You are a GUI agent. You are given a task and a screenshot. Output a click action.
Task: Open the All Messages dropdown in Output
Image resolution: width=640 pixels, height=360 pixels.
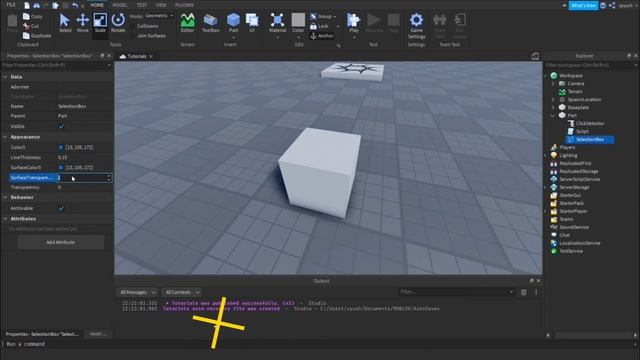click(137, 292)
